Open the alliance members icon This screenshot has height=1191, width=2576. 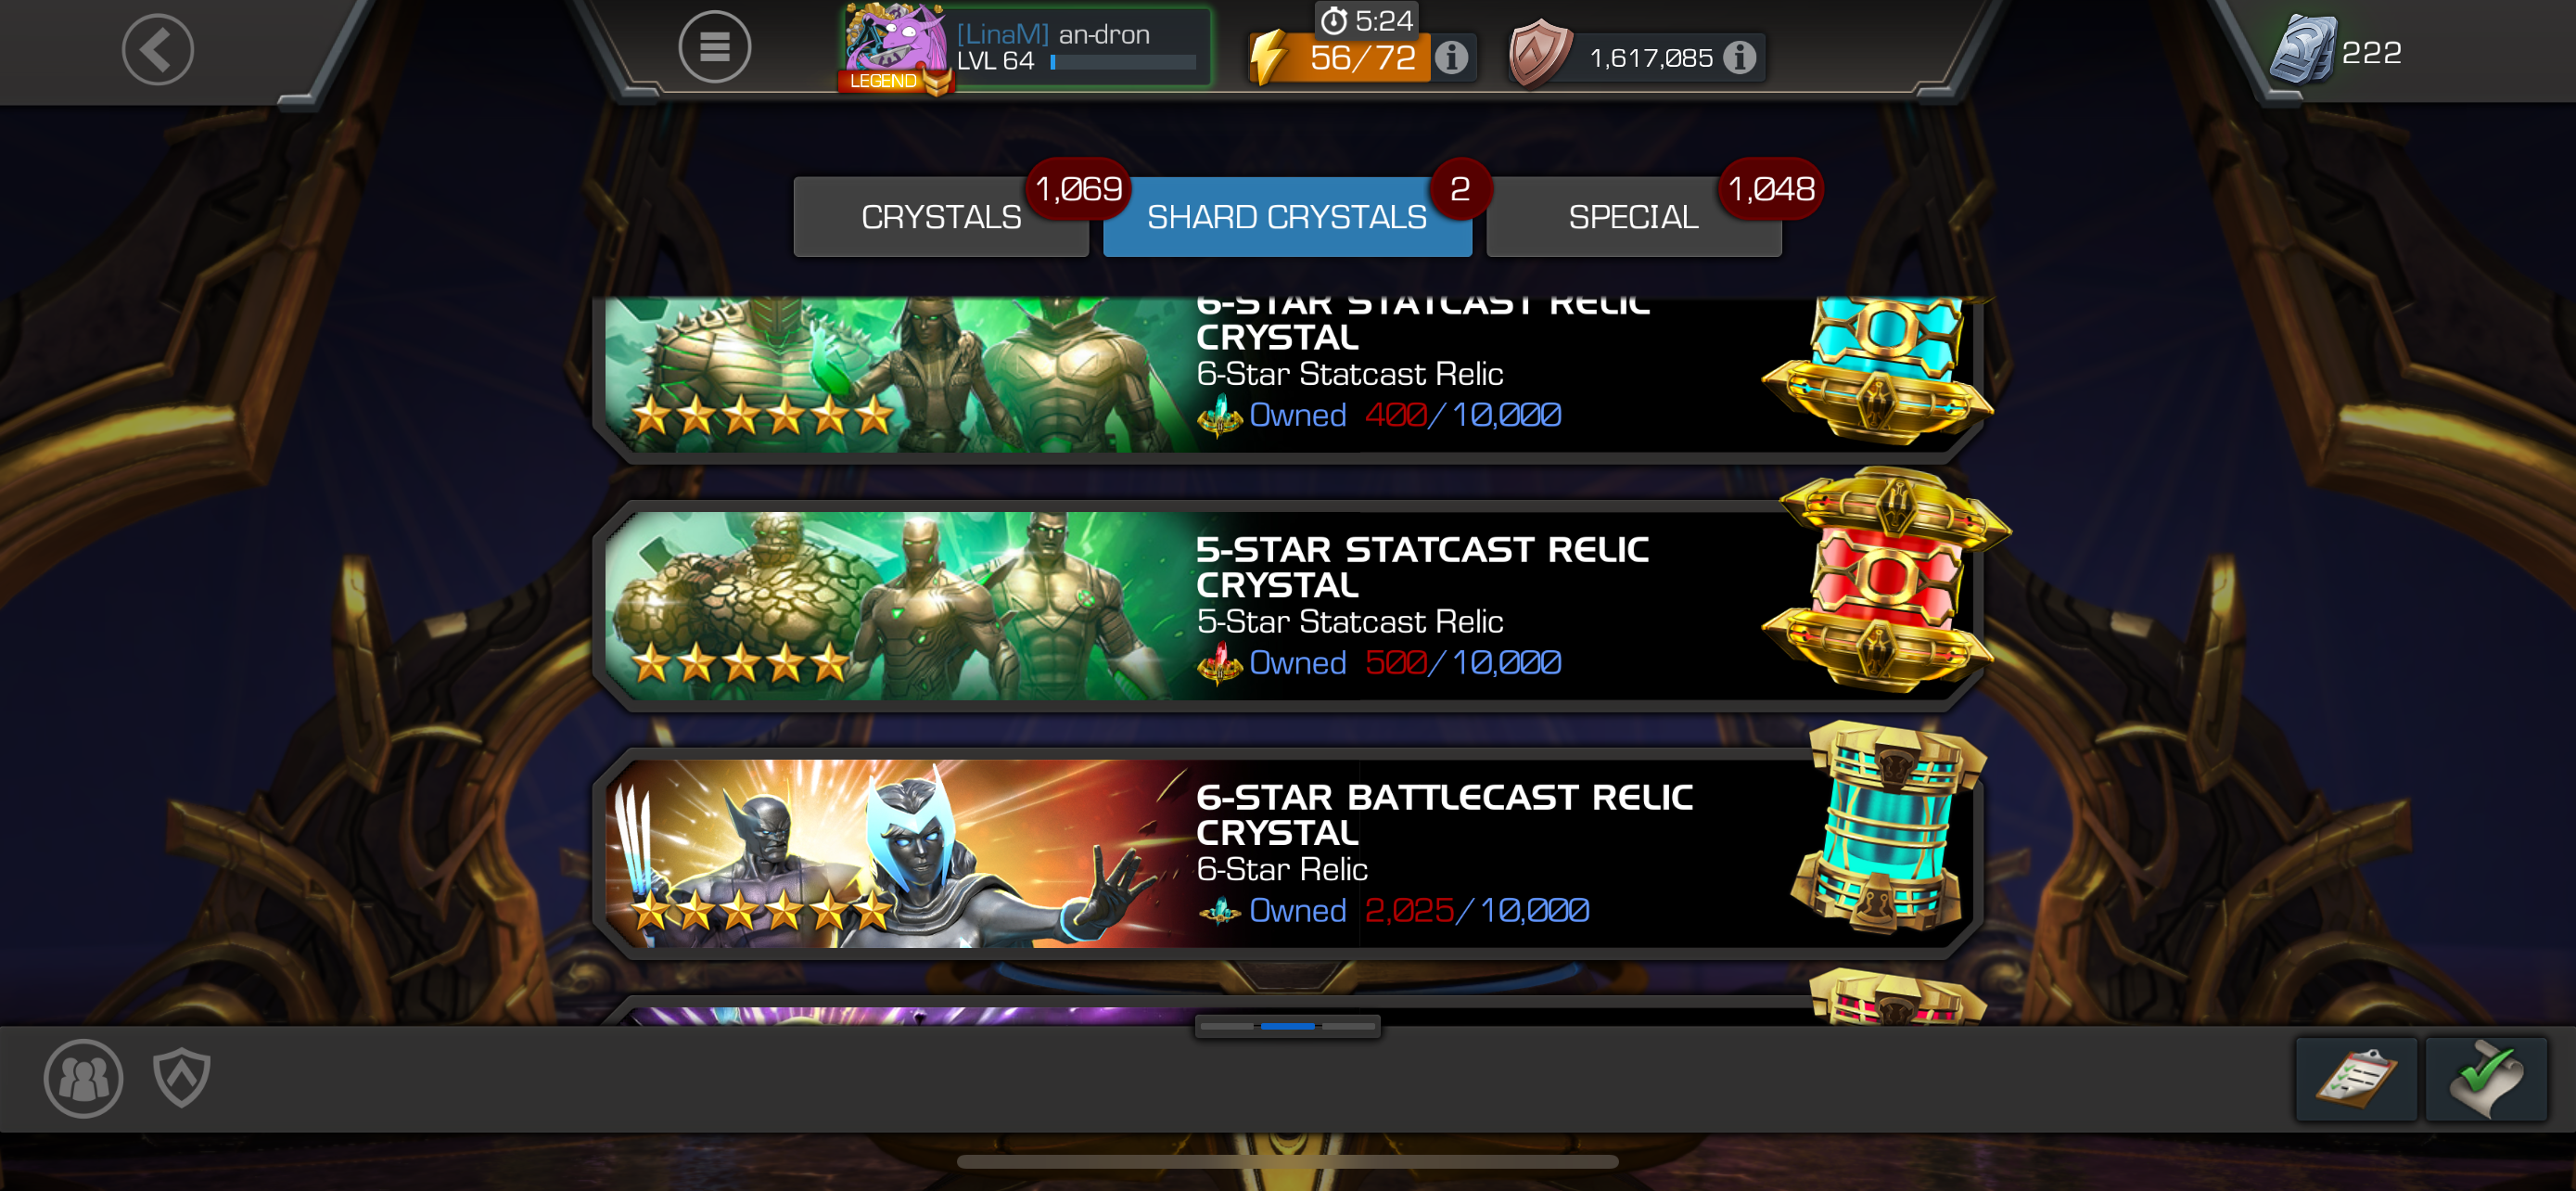[83, 1078]
